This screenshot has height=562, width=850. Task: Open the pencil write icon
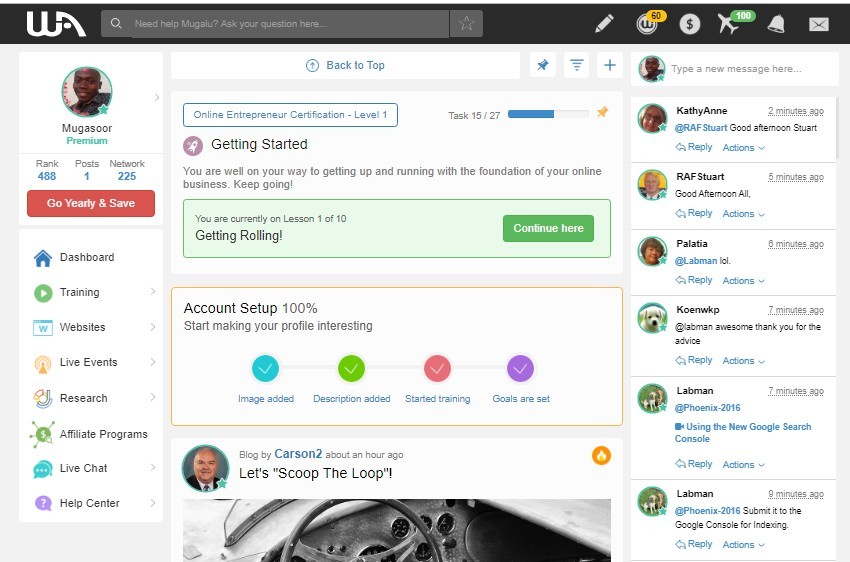[604, 23]
